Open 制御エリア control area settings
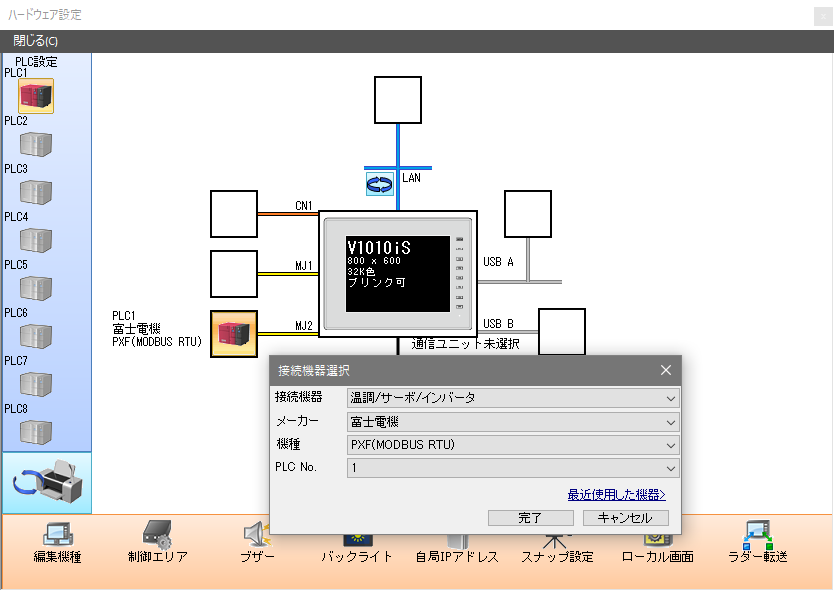834x591 pixels. tap(157, 542)
